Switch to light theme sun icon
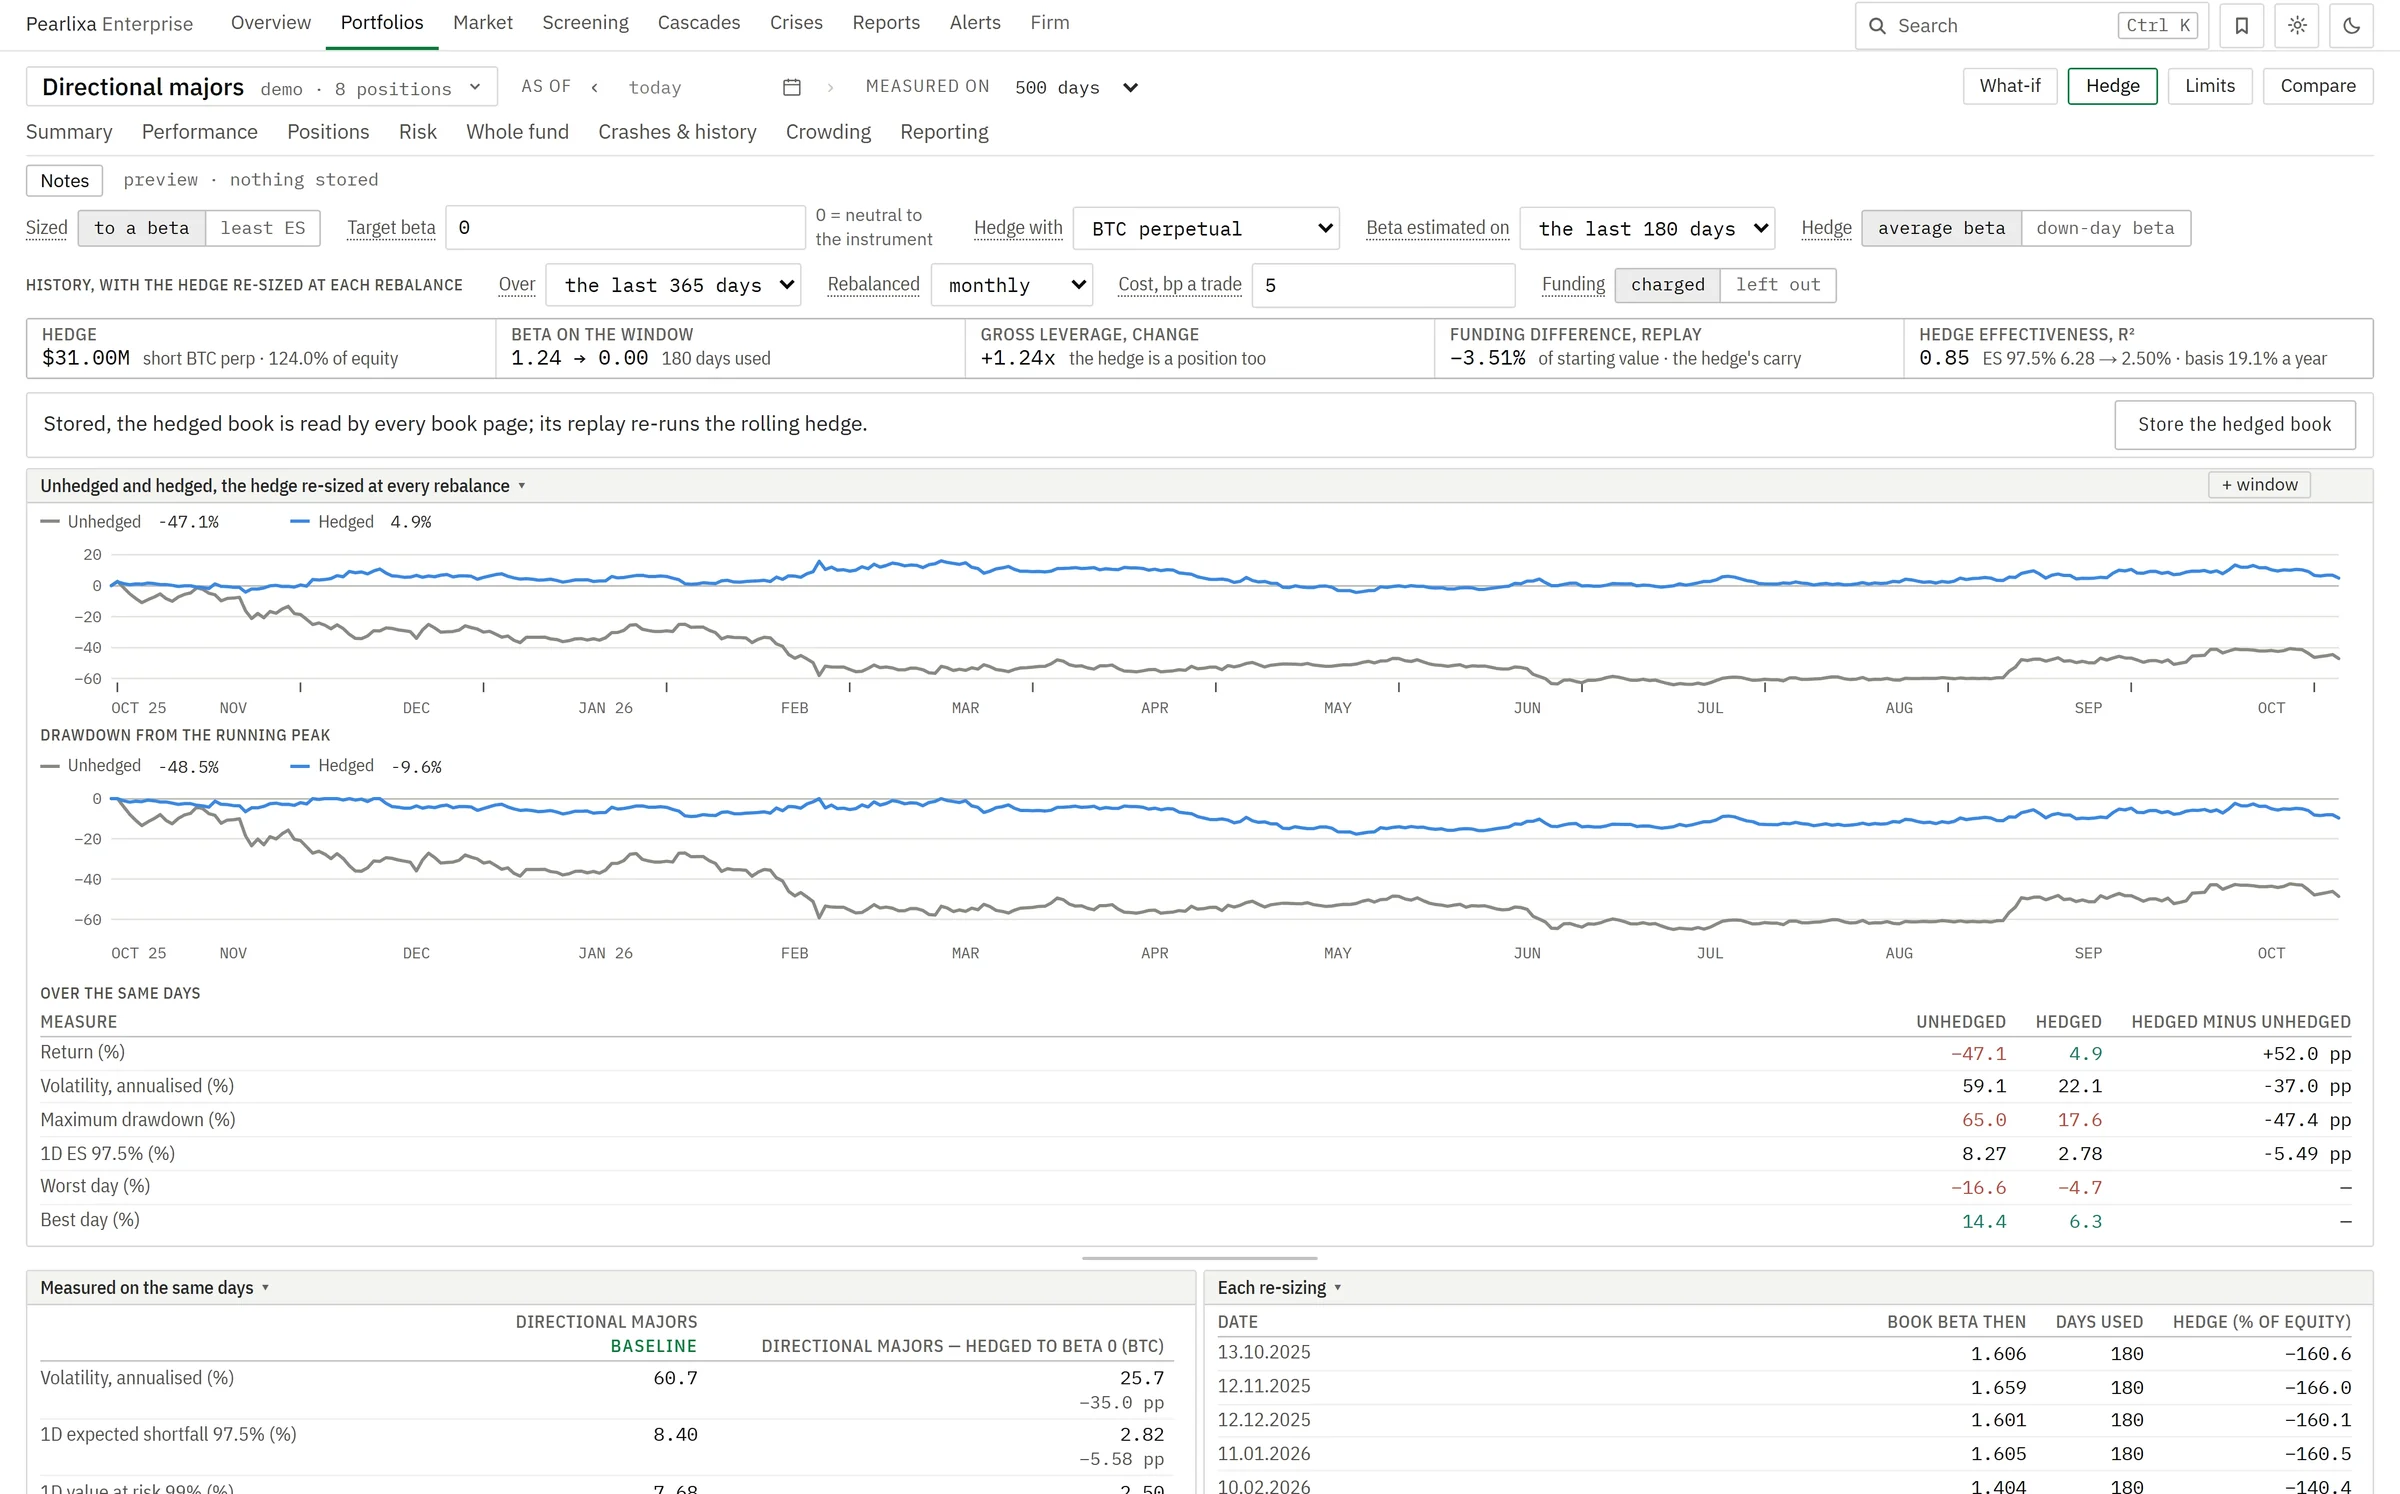 tap(2297, 26)
